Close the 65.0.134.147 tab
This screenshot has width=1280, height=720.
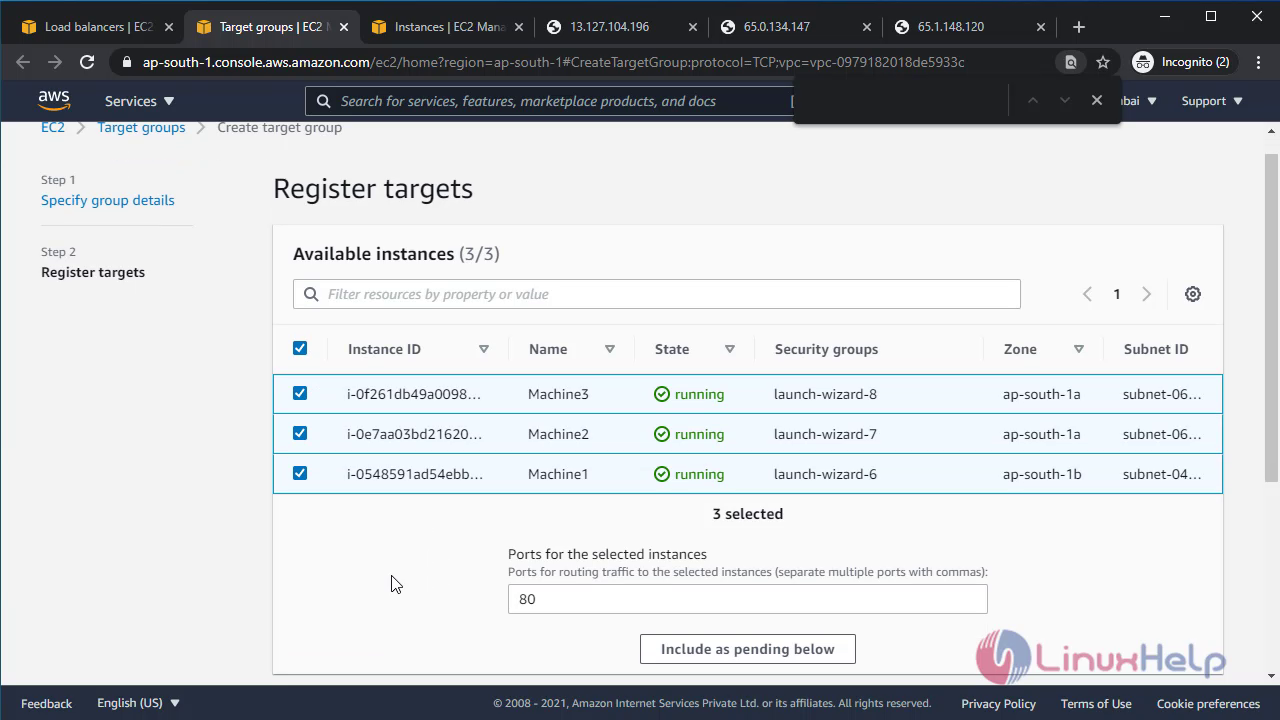(867, 27)
